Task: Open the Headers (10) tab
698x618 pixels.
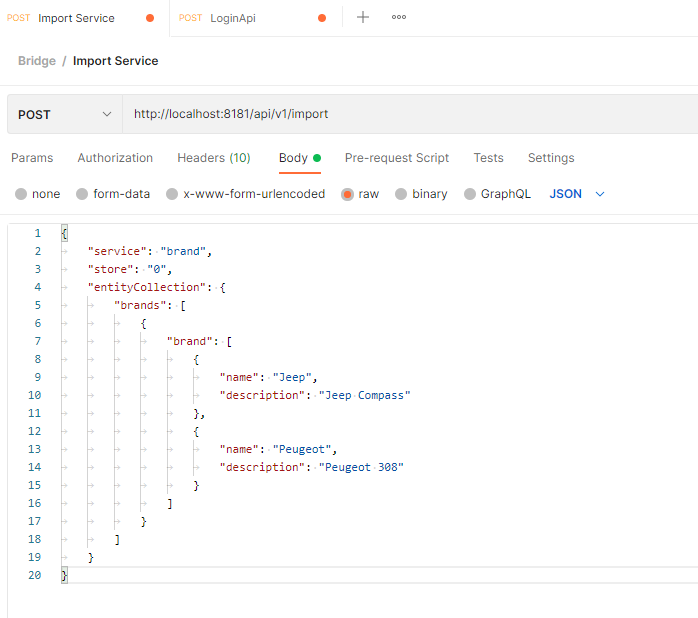Action: (x=213, y=158)
